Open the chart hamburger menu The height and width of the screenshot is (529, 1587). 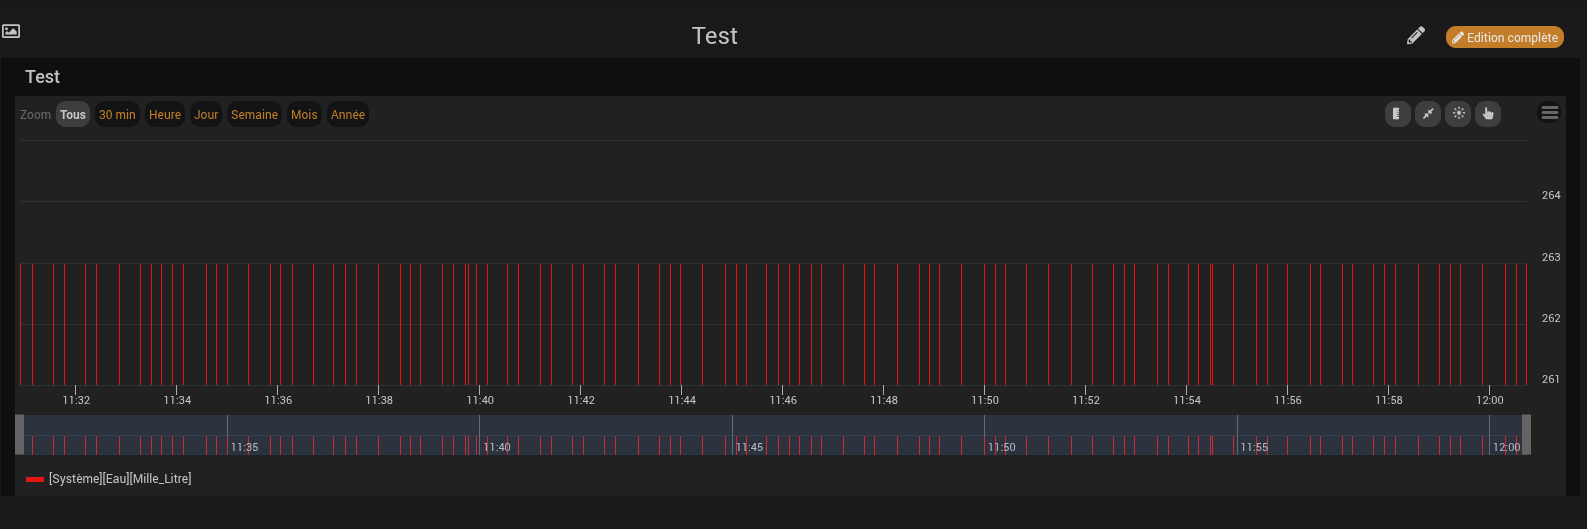(x=1549, y=113)
